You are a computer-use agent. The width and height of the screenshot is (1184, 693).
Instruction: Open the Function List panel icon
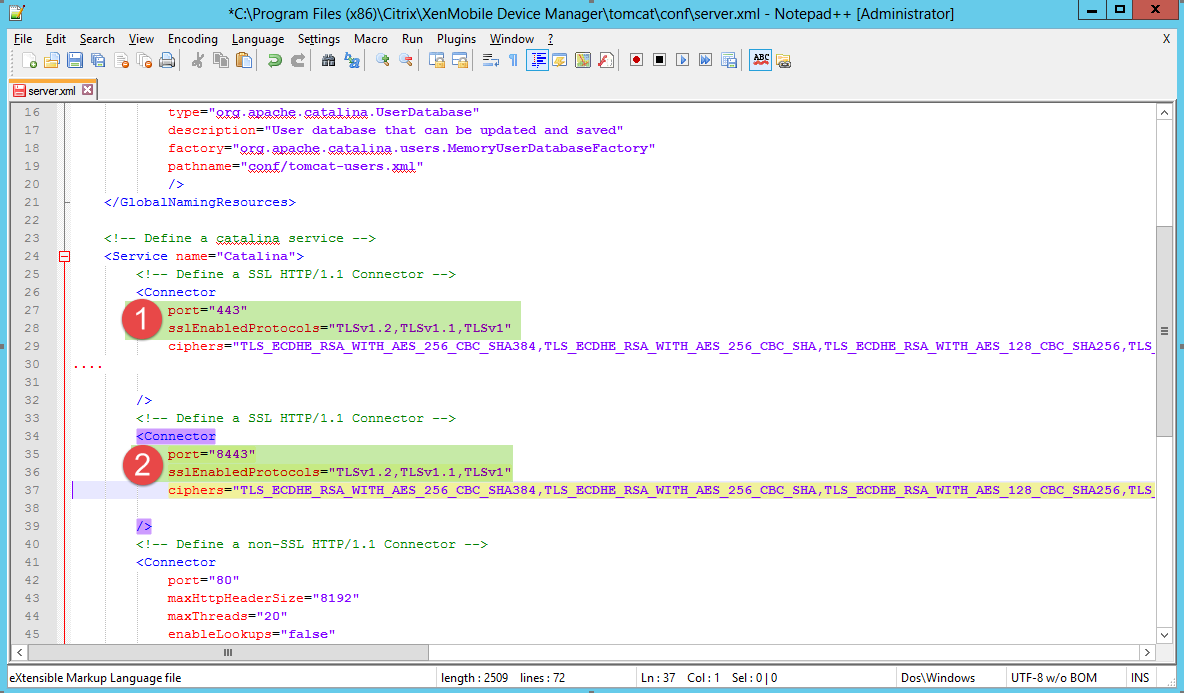[x=606, y=60]
